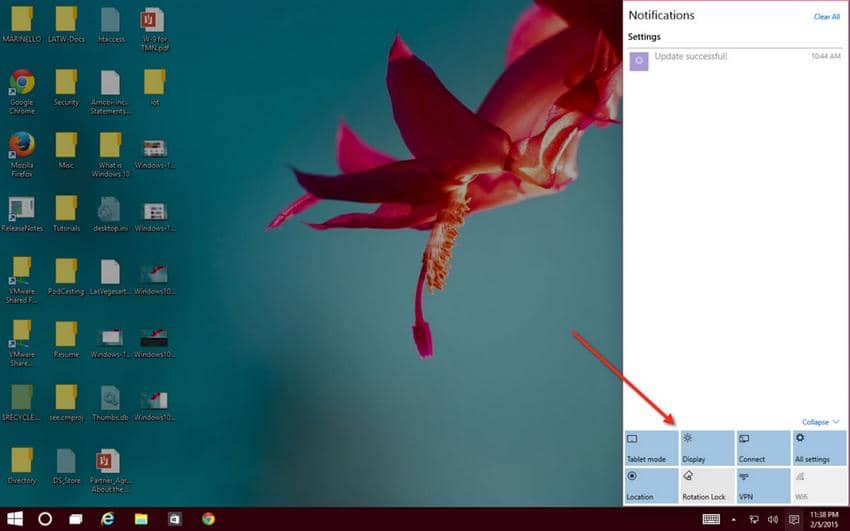Open the touch keyboard from taskbar
The width and height of the screenshot is (850, 531).
(x=712, y=519)
